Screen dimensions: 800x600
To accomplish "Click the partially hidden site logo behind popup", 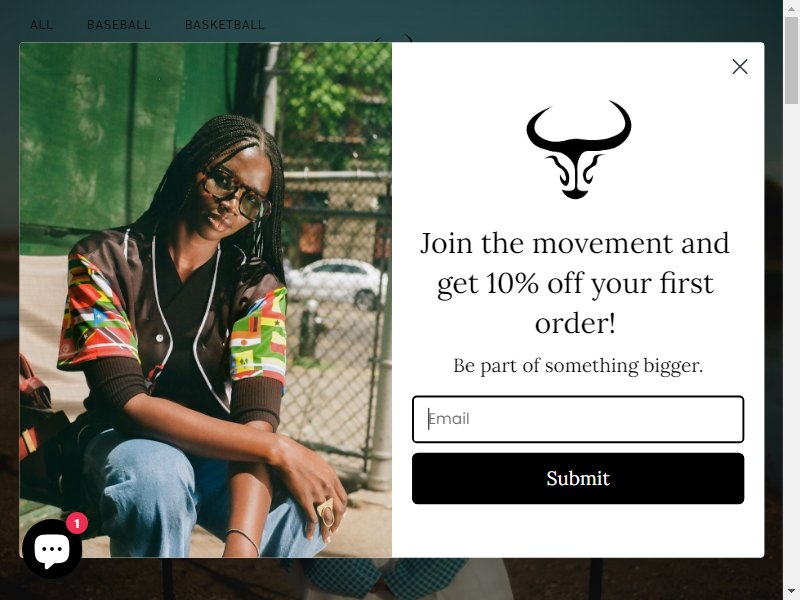I will point(392,38).
